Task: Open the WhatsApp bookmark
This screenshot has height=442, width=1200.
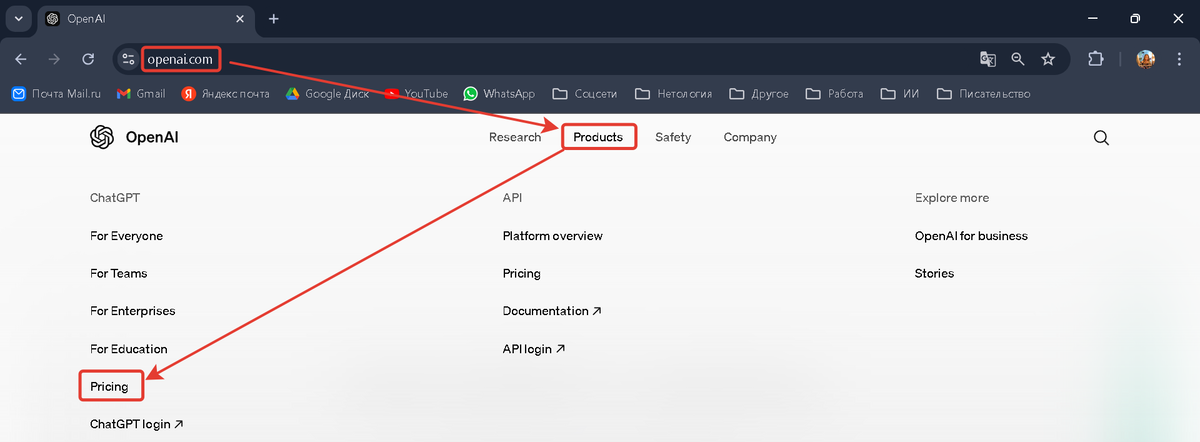Action: click(499, 94)
